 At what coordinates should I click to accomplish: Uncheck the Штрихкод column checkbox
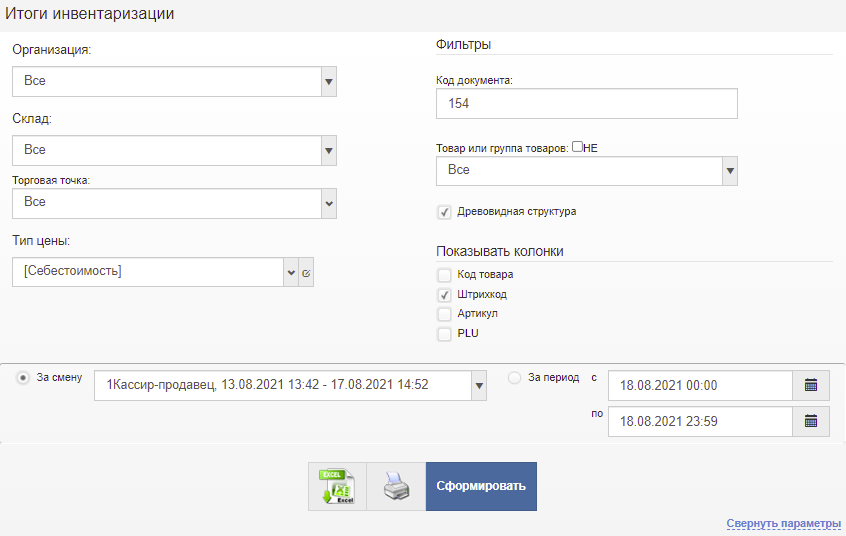pos(444,295)
